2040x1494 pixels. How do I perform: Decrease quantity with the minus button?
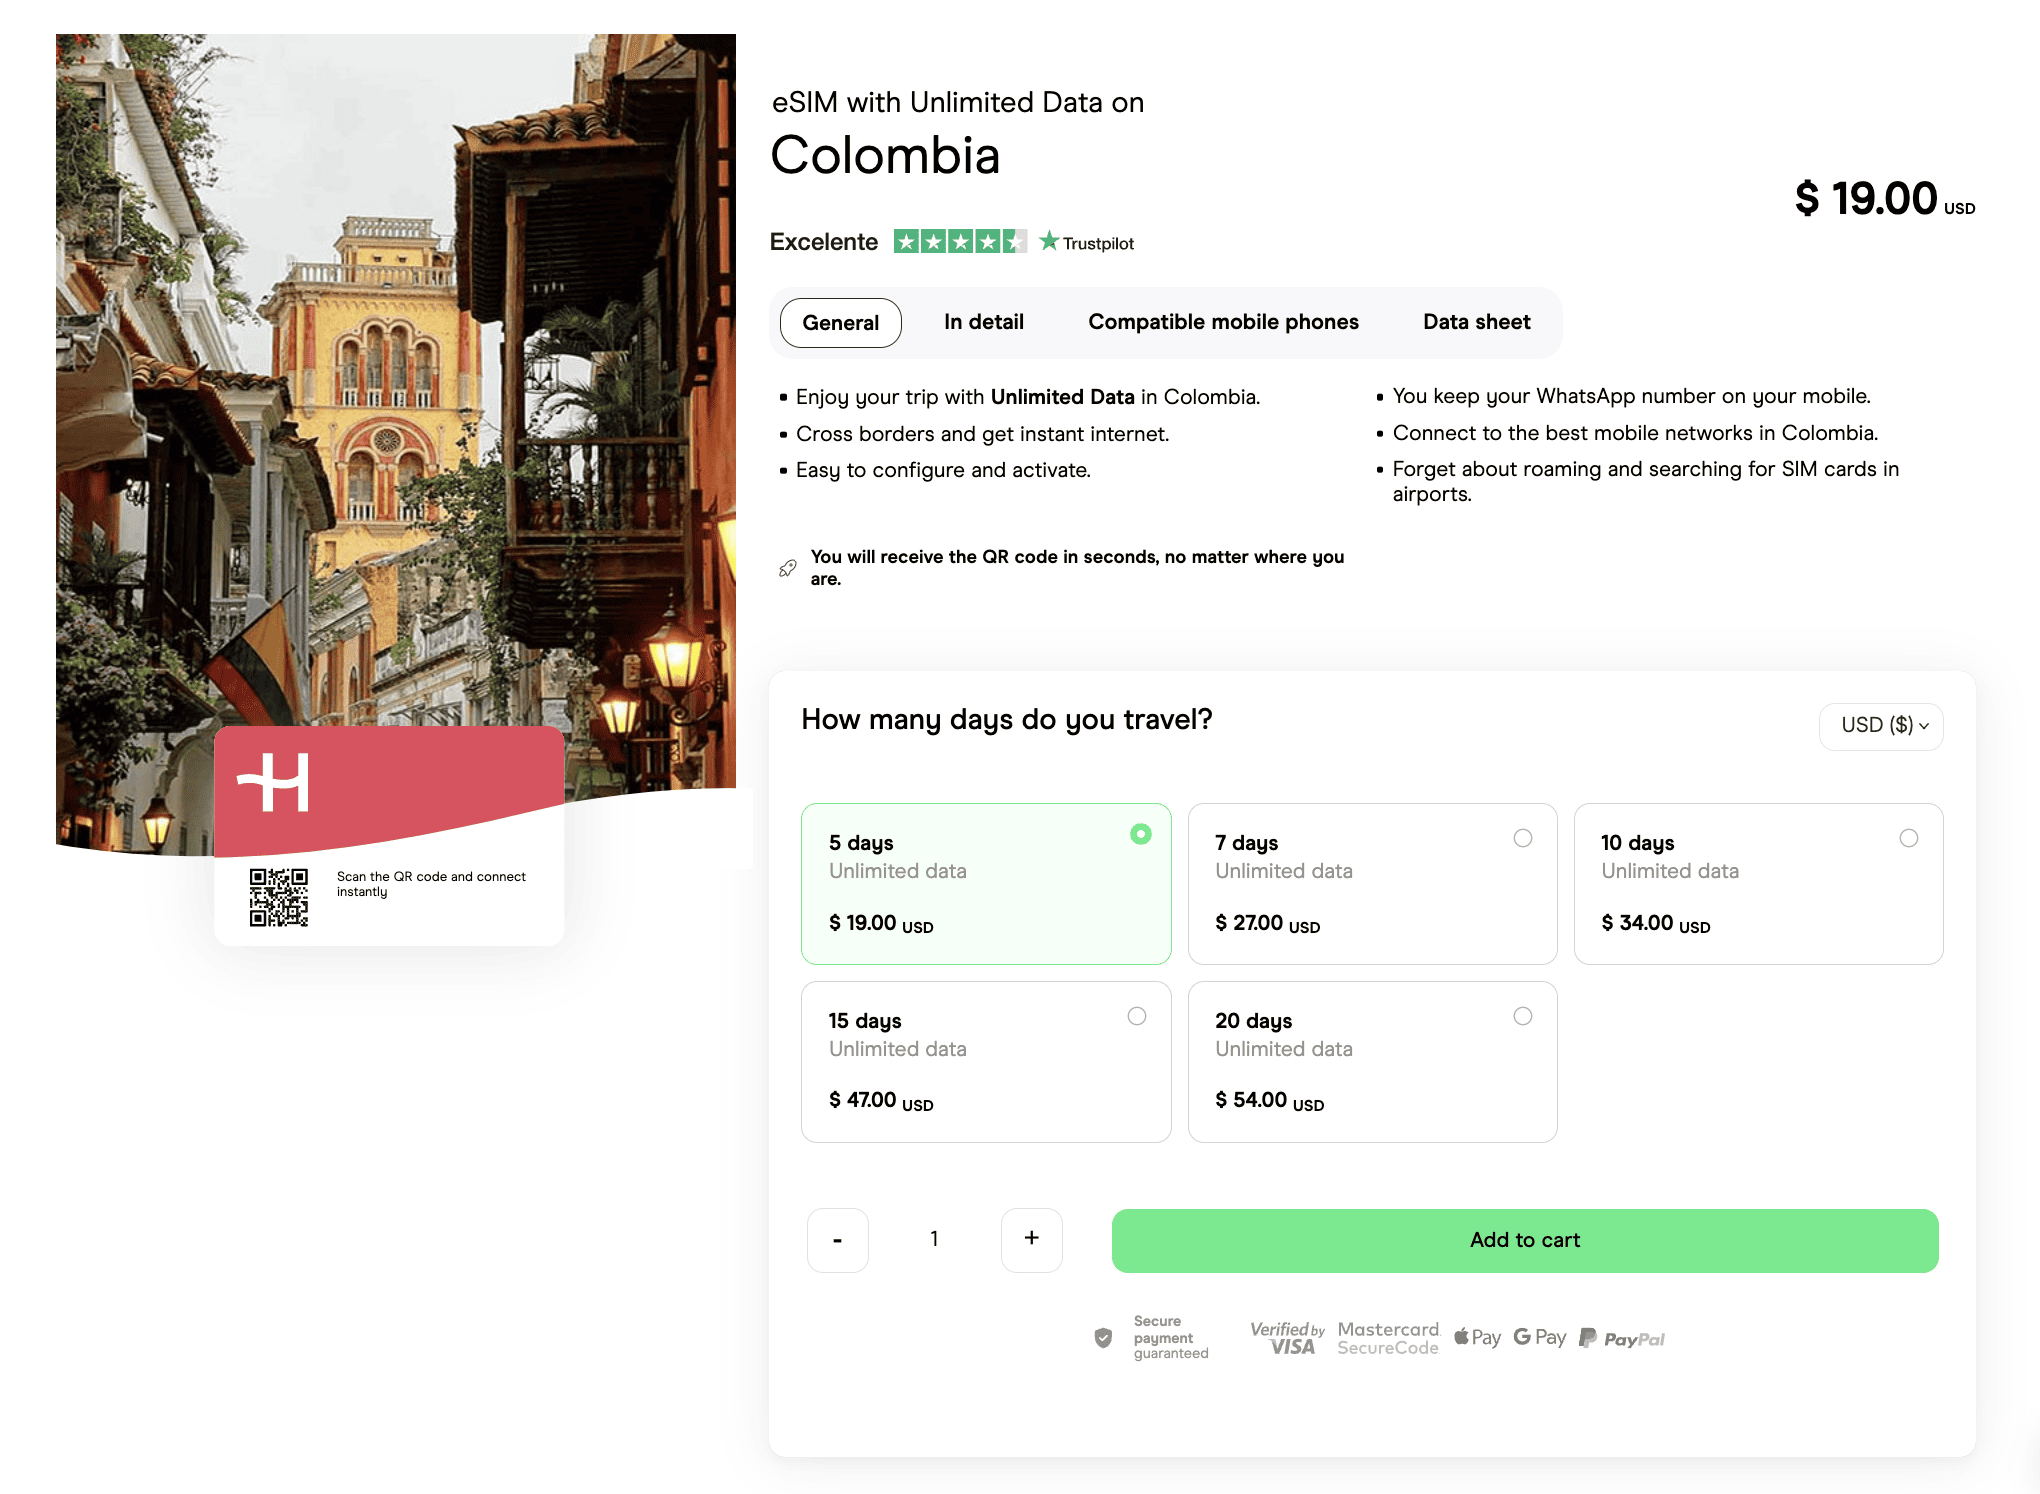(x=837, y=1240)
